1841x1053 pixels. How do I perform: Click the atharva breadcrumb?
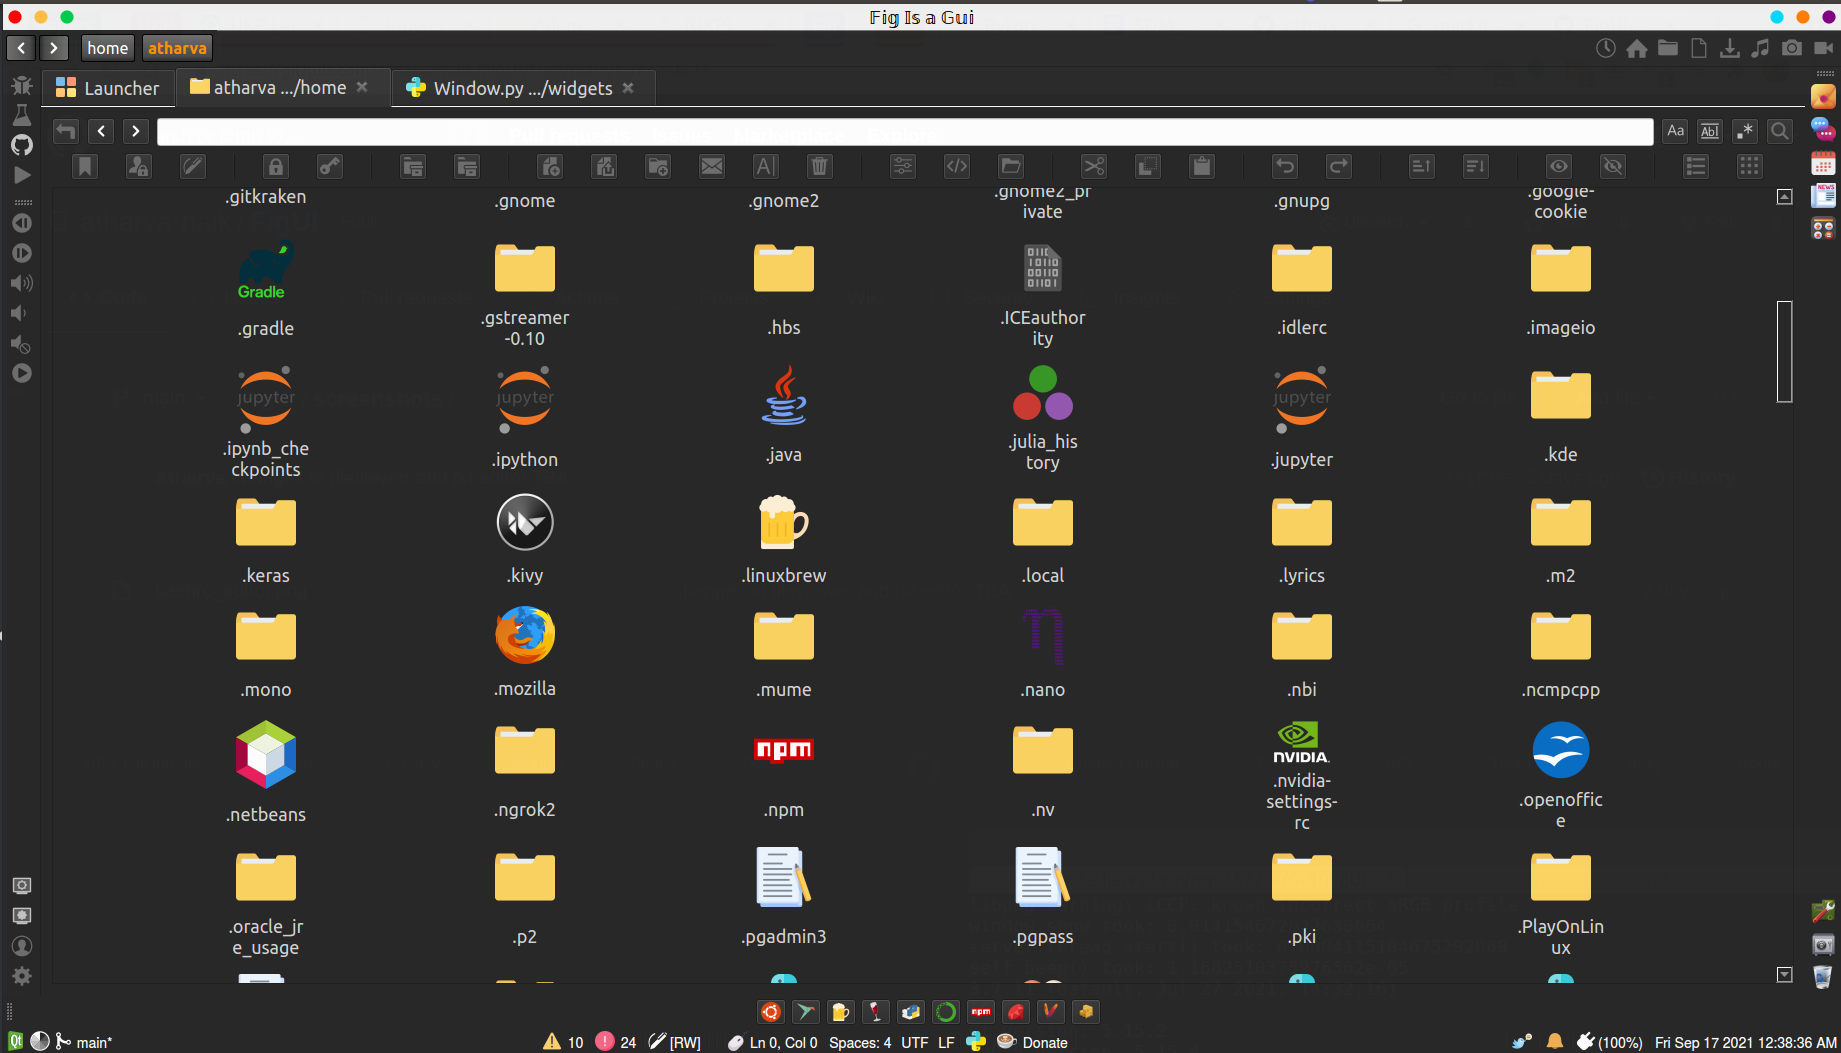click(x=177, y=48)
